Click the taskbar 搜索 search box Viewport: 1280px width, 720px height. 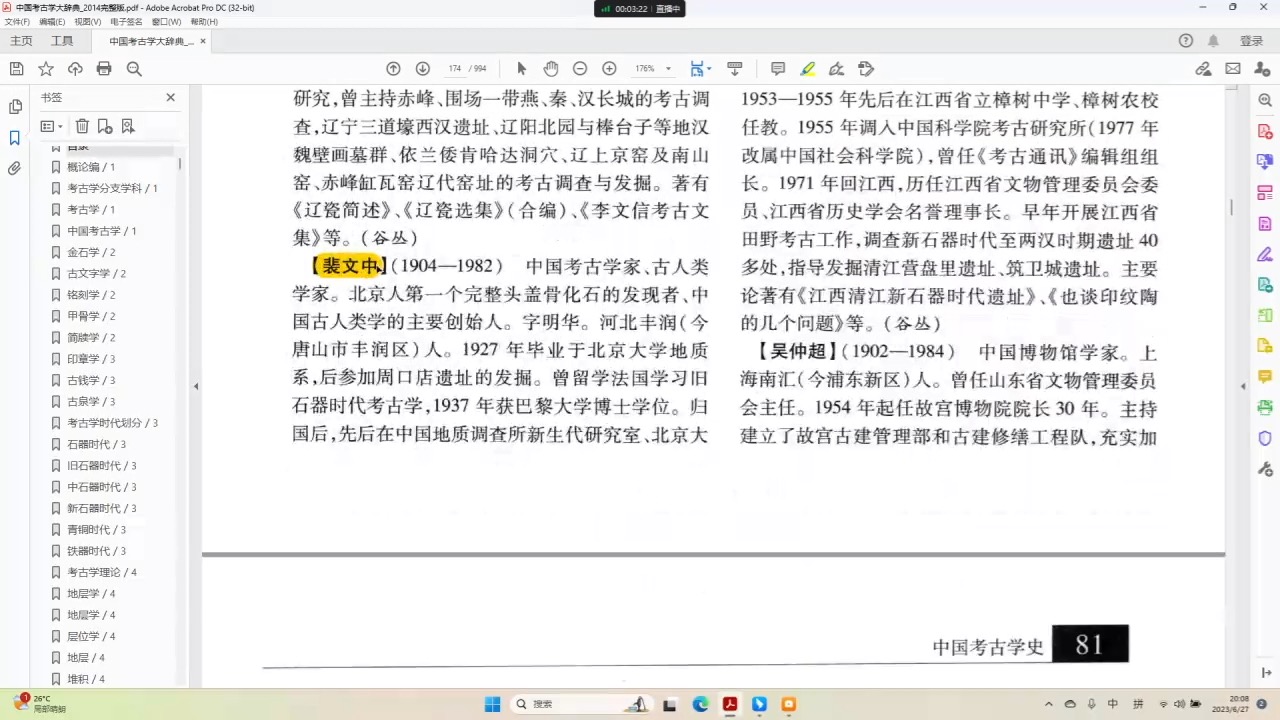click(580, 704)
